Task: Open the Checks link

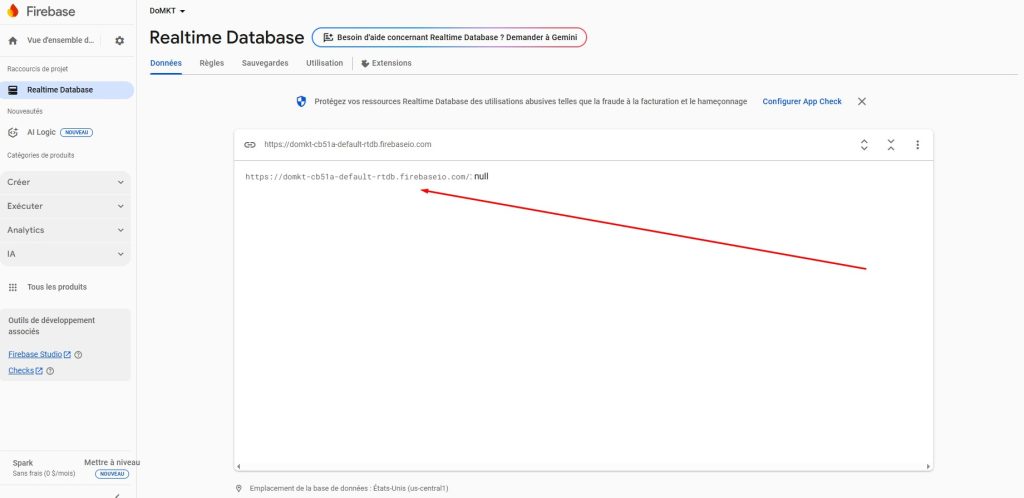Action: click(x=25, y=371)
